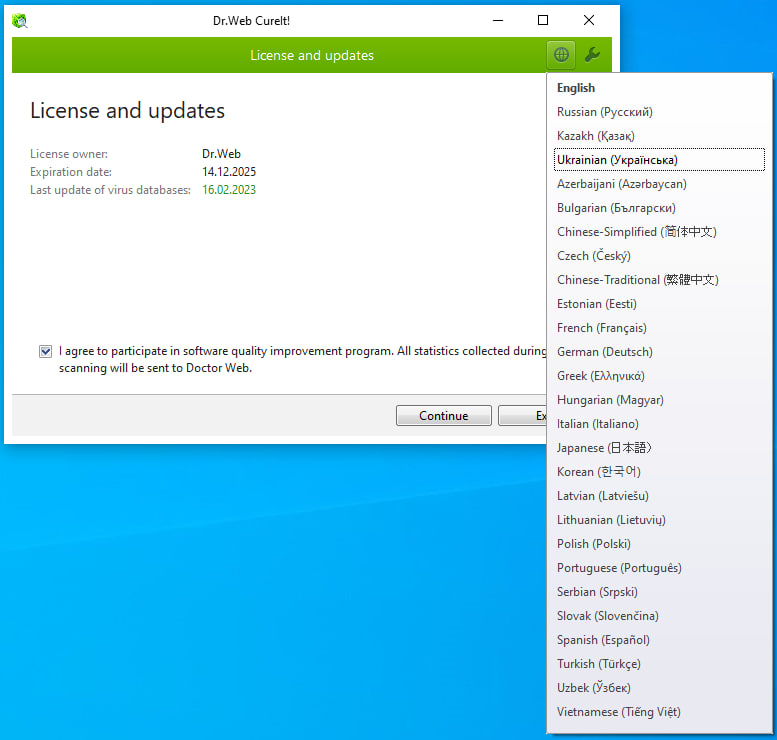The height and width of the screenshot is (740, 777).
Task: Click the Dr.Web CureIt! app icon in title bar
Action: (20, 21)
